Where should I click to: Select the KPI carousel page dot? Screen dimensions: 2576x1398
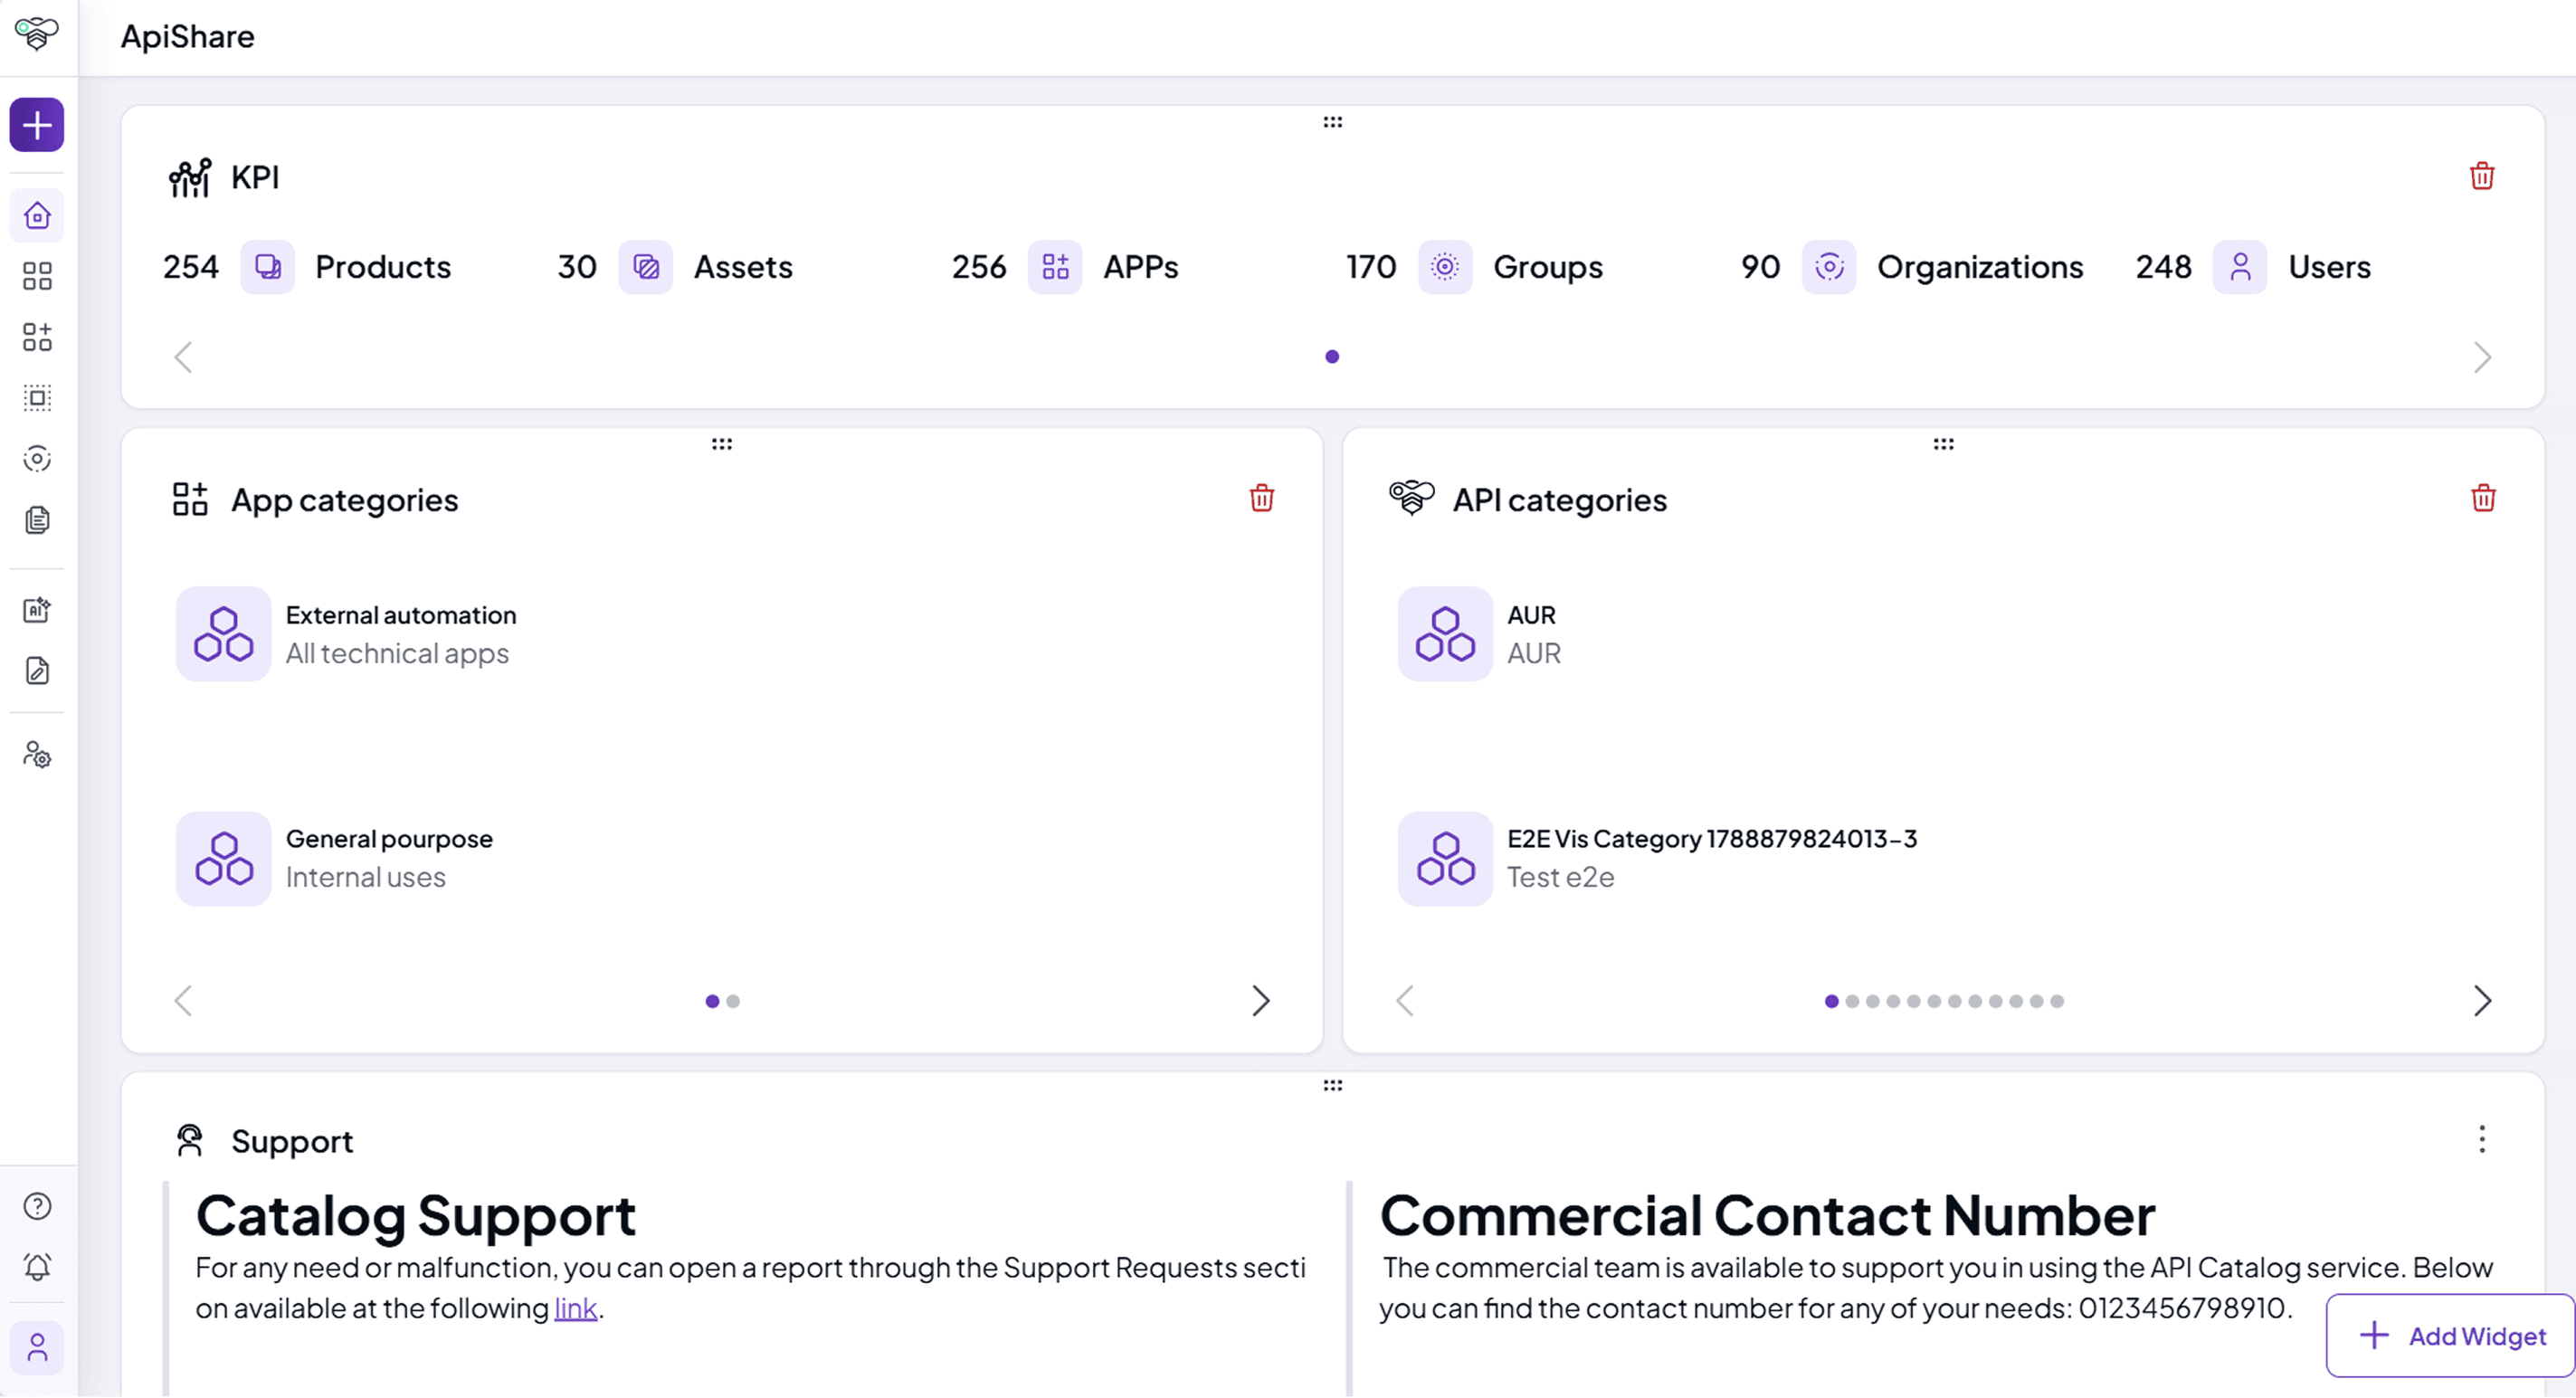[1332, 356]
